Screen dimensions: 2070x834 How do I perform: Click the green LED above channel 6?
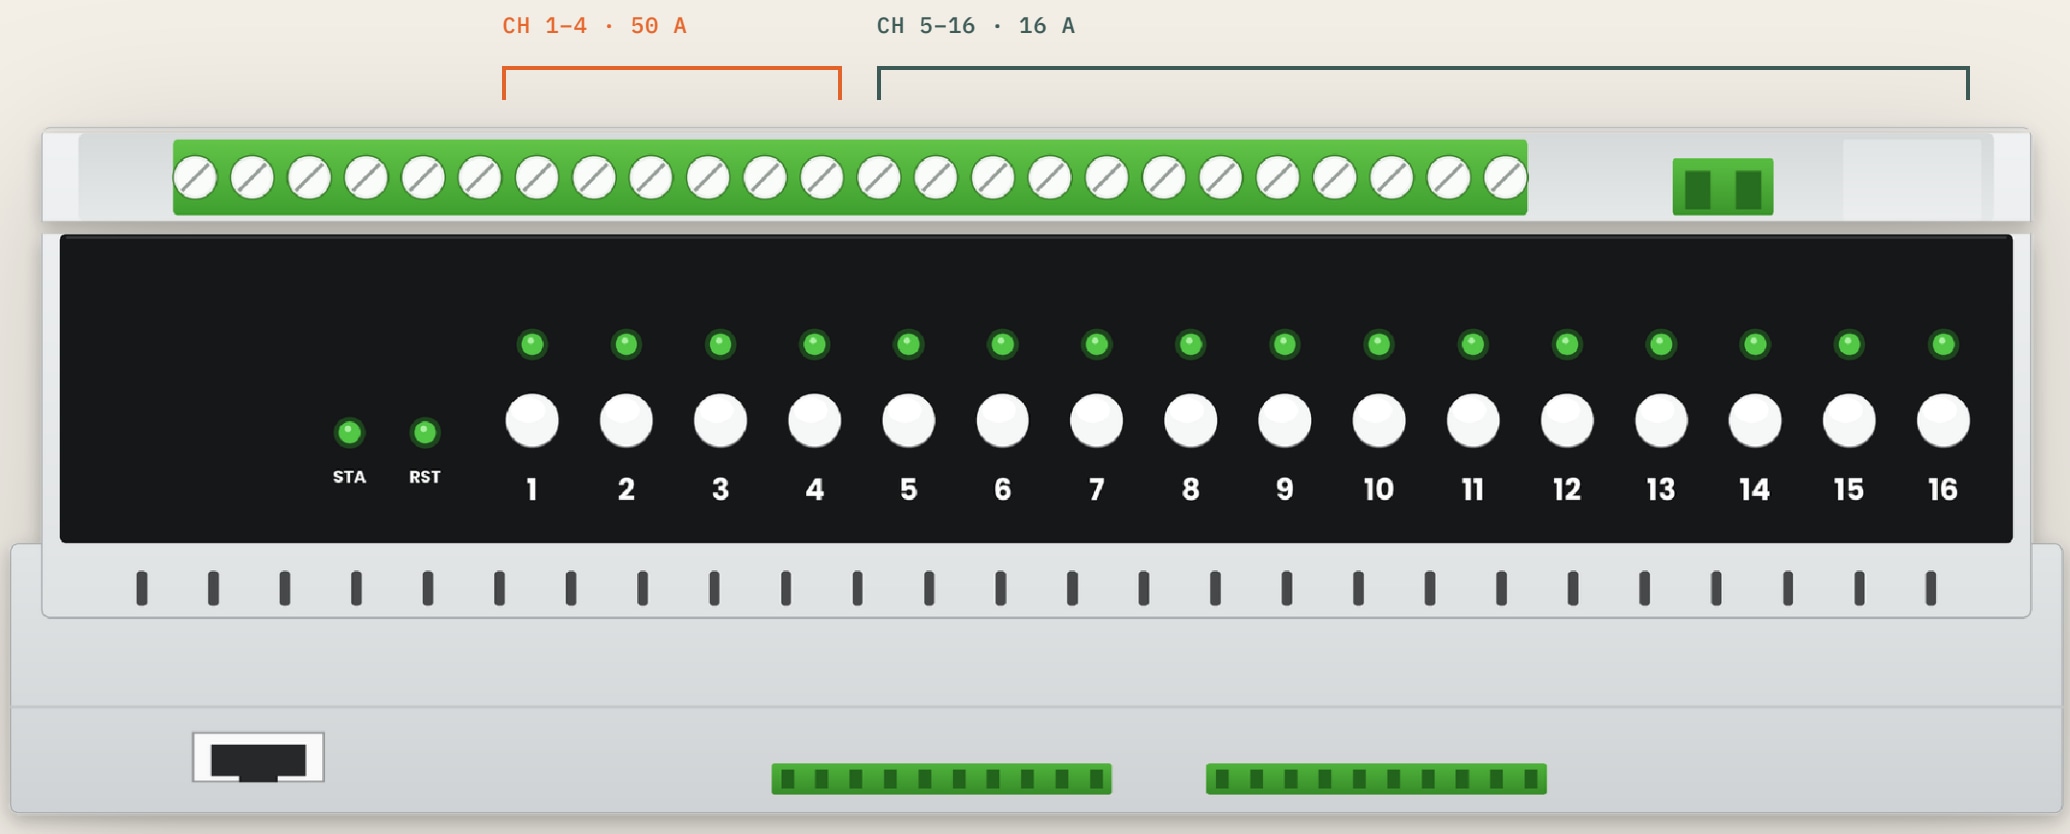point(1002,344)
